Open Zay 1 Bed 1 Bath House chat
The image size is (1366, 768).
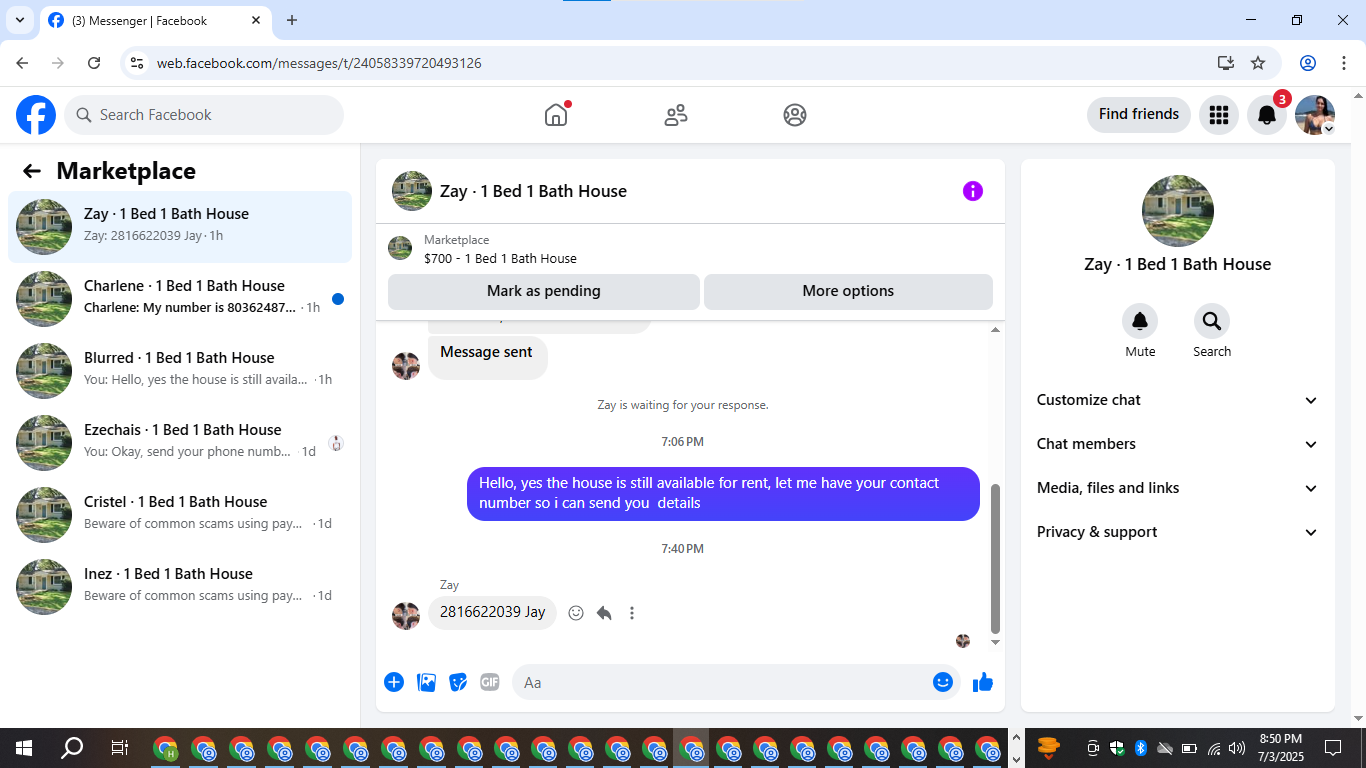tap(180, 227)
